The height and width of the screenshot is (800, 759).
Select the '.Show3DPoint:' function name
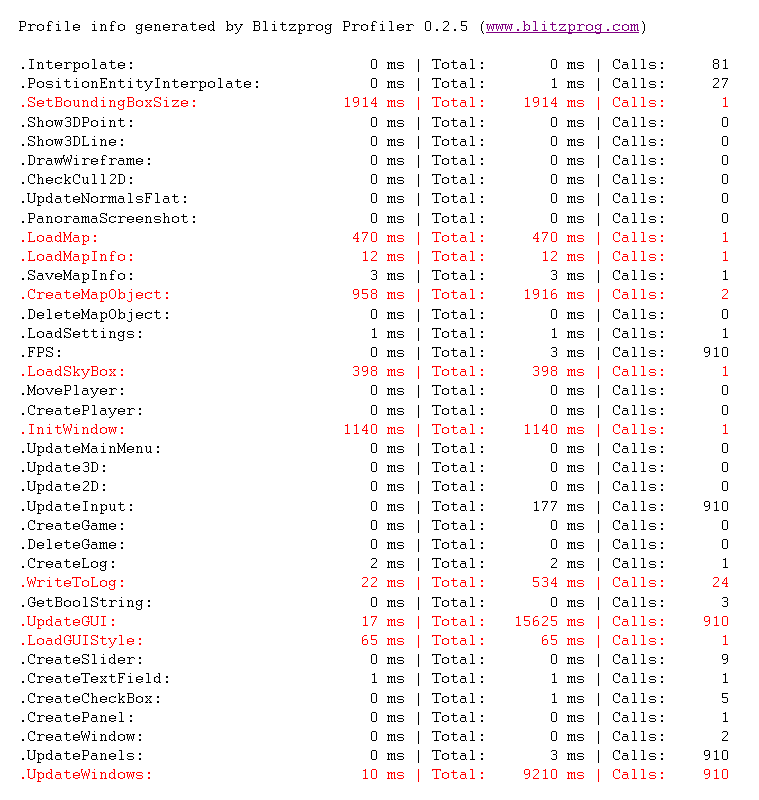point(77,122)
